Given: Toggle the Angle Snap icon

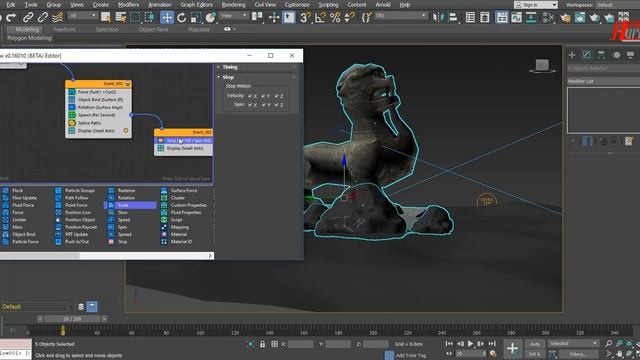Looking at the screenshot, I should (x=320, y=18).
